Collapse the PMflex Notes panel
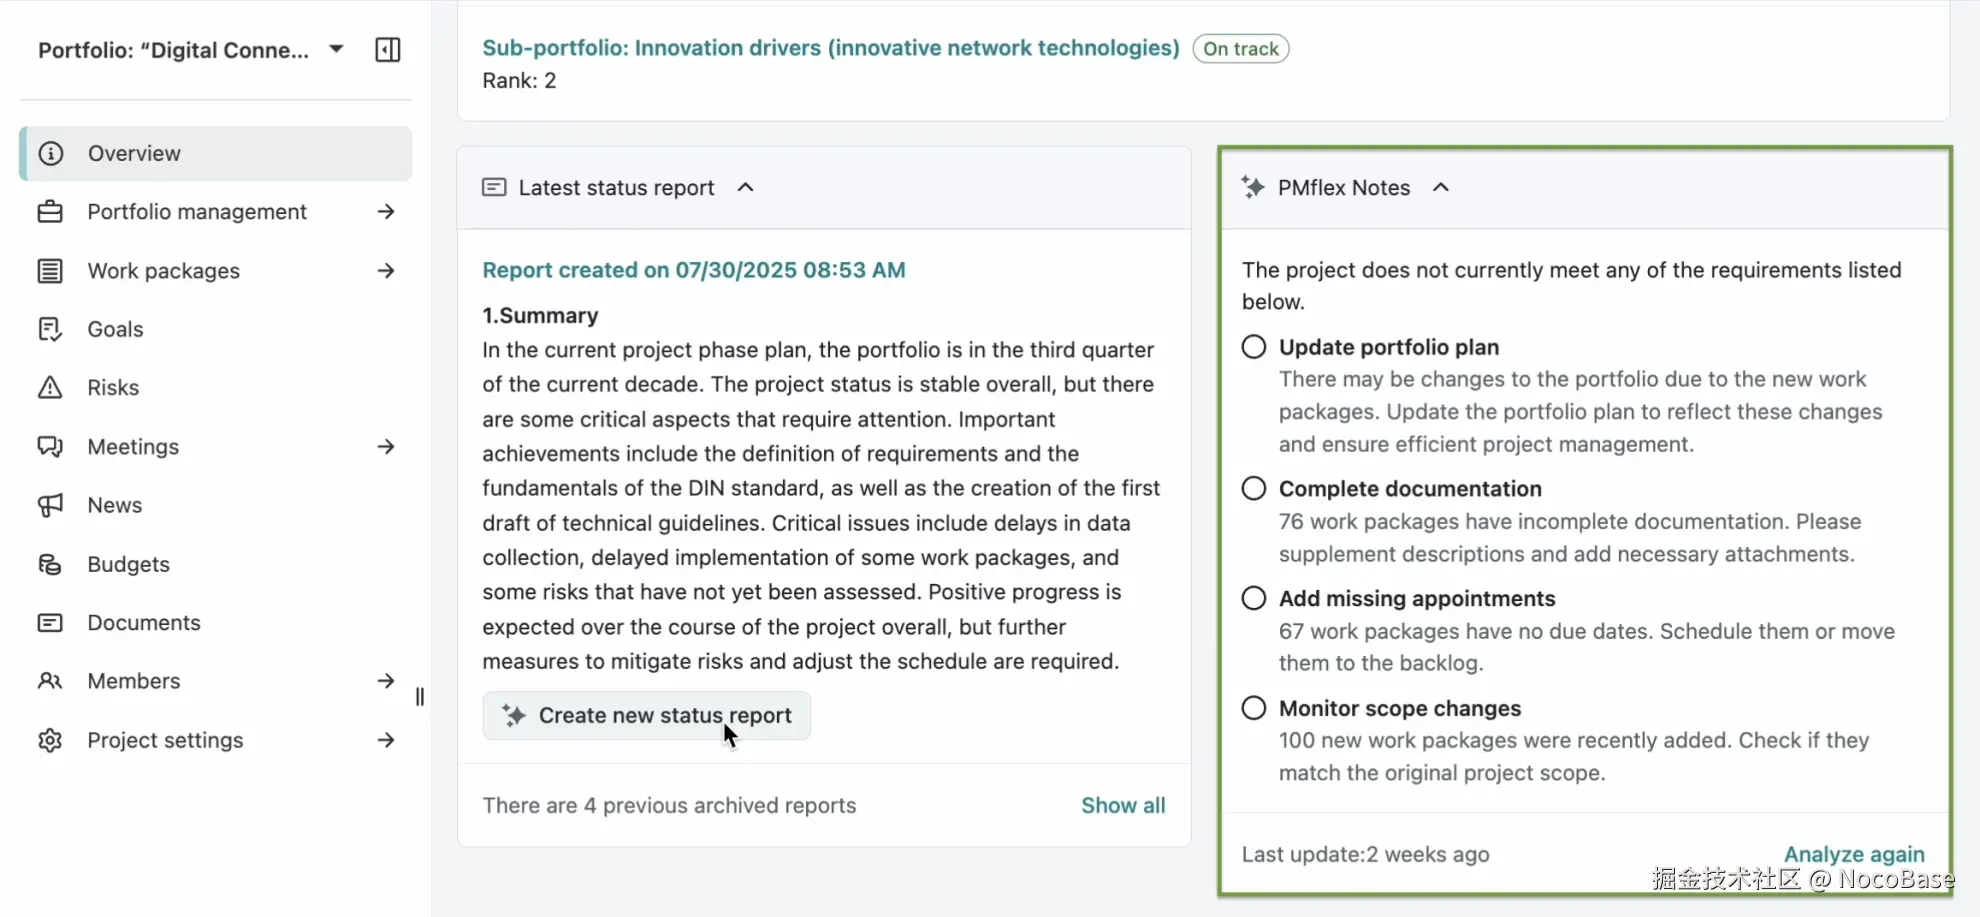The width and height of the screenshot is (1980, 917). tap(1441, 187)
